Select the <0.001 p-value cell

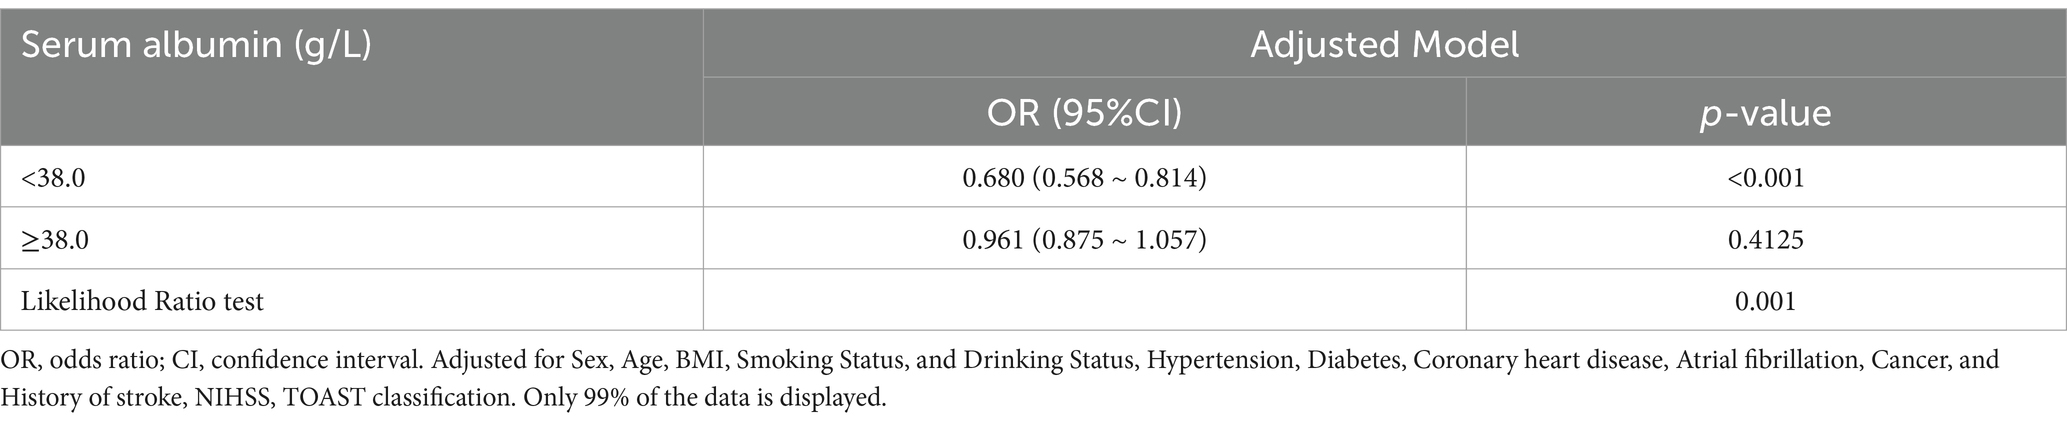pyautogui.click(x=1765, y=178)
